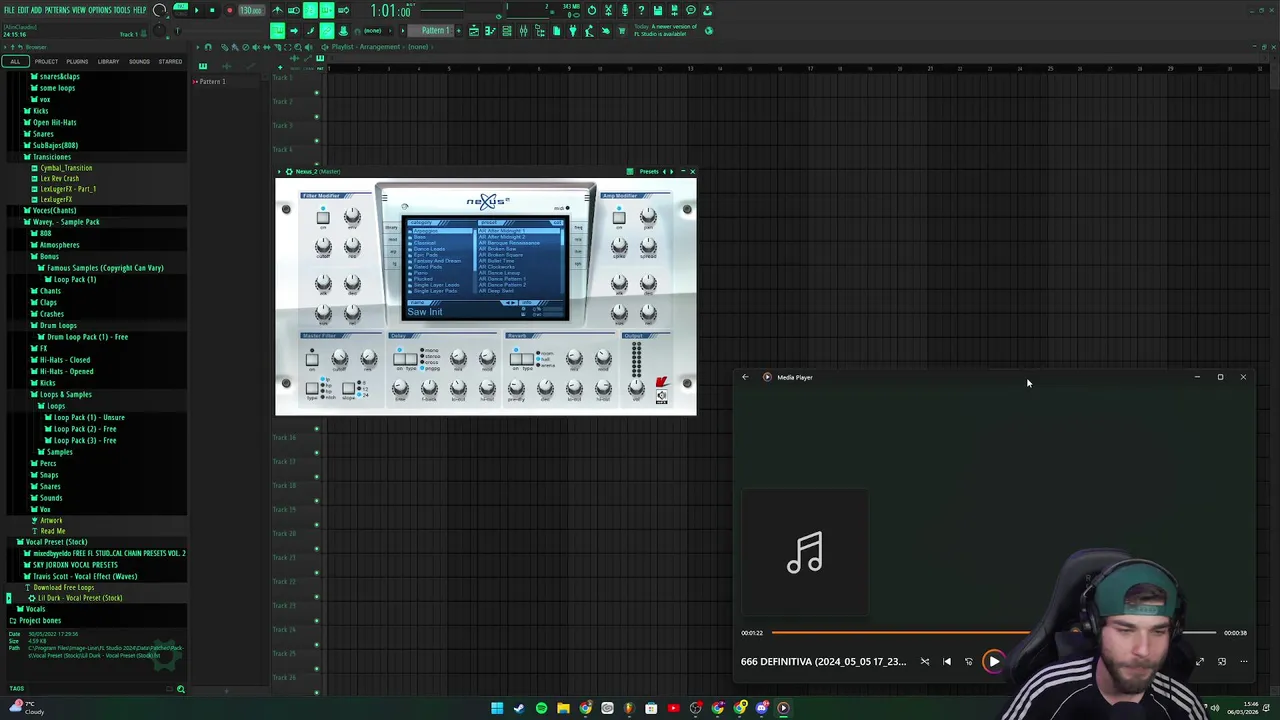Image resolution: width=1280 pixels, height=720 pixels.
Task: Open the mixer from toolbar
Action: pos(523,31)
